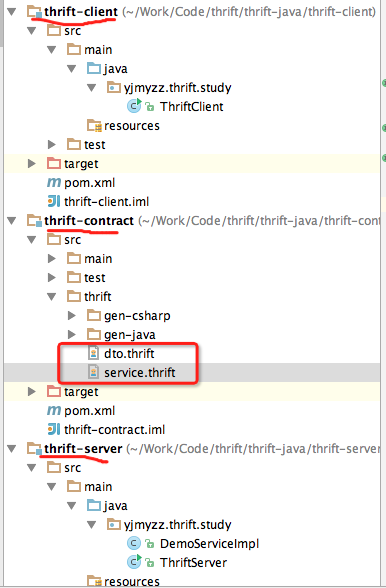Click ThriftClient runnable class icon
Screen dimensions: 386x588
coord(134,106)
